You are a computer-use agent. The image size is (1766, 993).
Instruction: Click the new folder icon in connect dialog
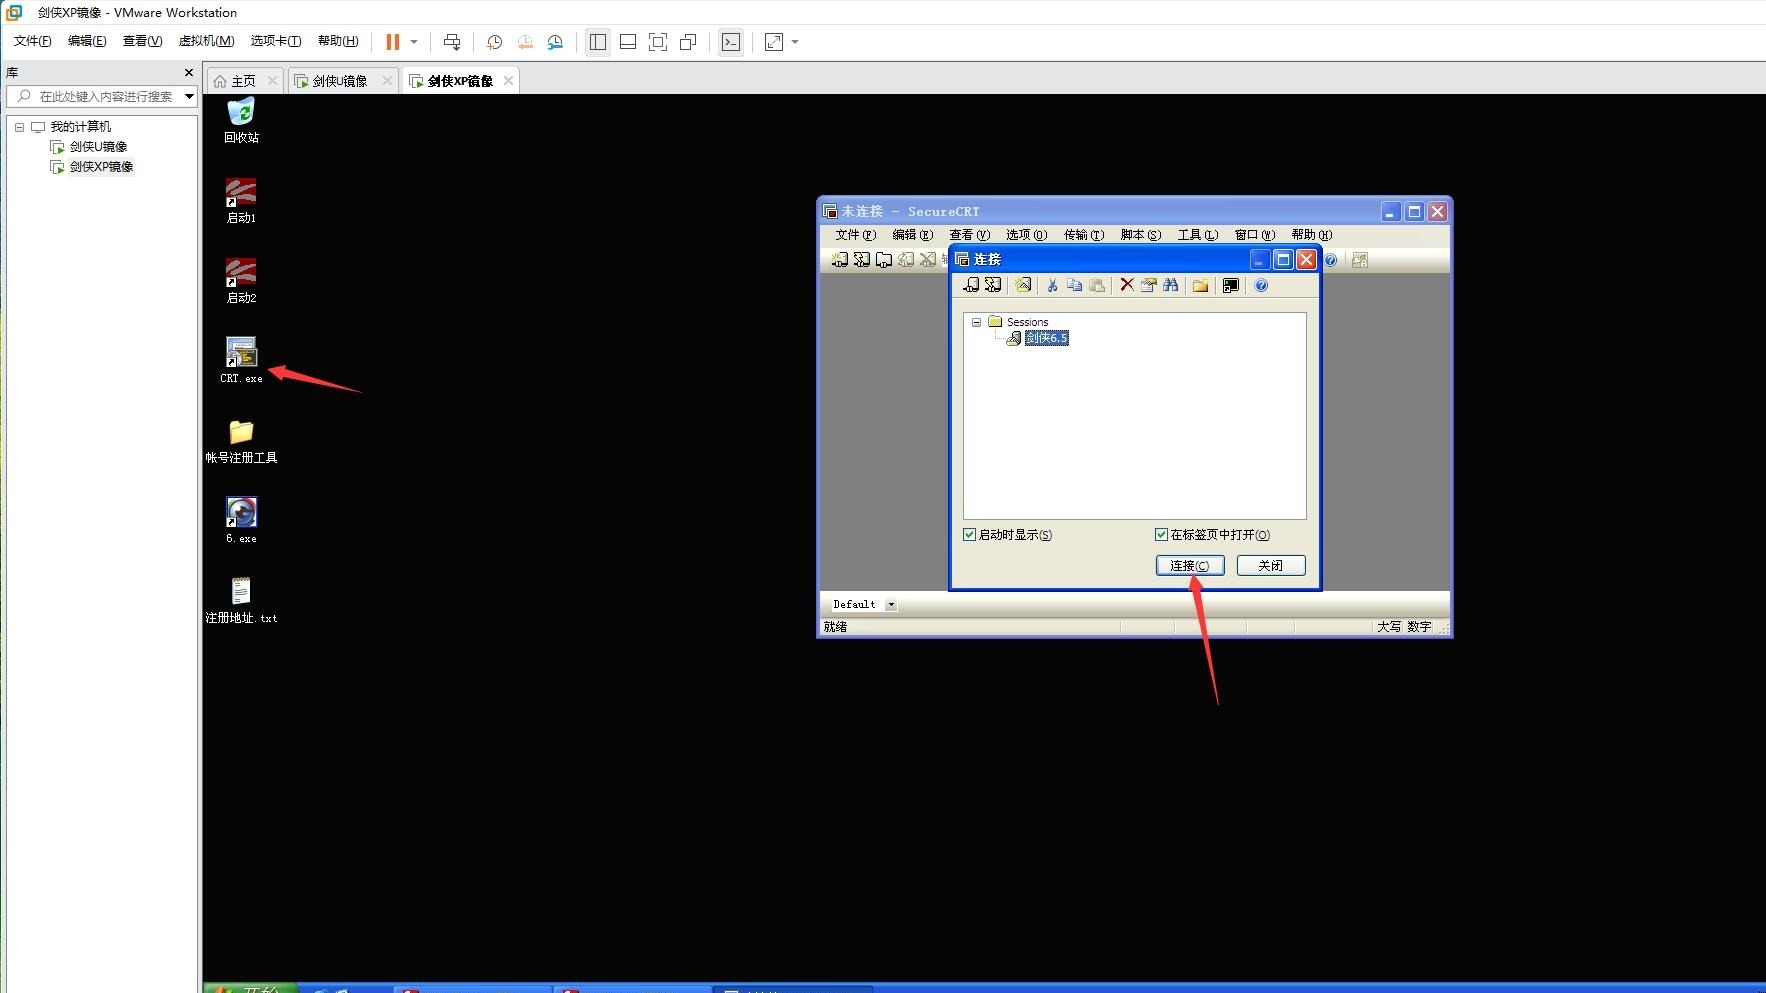coord(1200,285)
